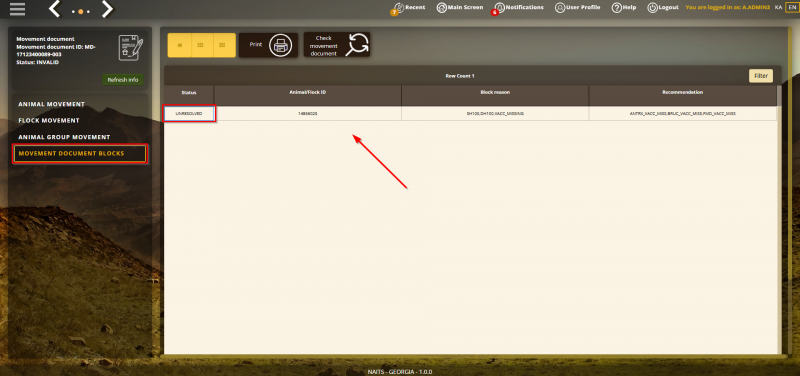
Task: Open User Profile
Action: (577, 8)
